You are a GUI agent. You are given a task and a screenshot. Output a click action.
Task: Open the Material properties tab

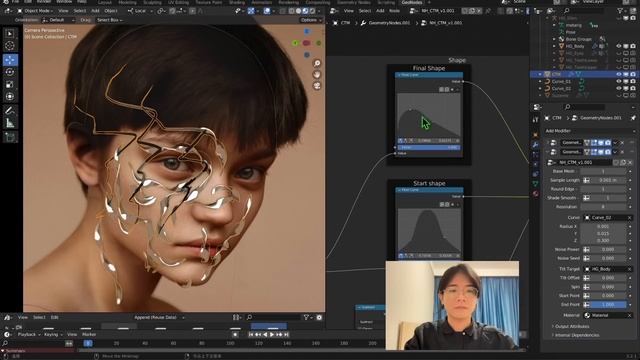coord(536,194)
